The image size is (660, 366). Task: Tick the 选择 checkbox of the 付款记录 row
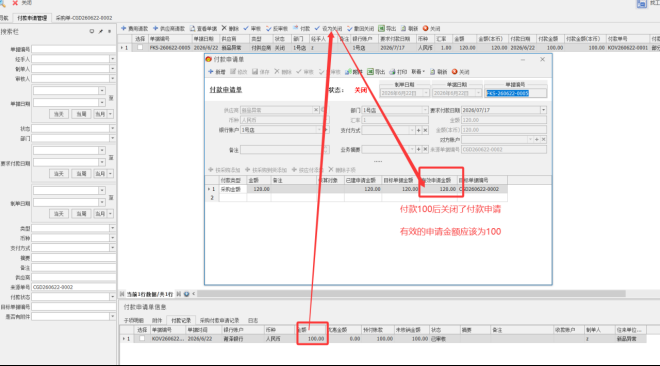click(142, 338)
